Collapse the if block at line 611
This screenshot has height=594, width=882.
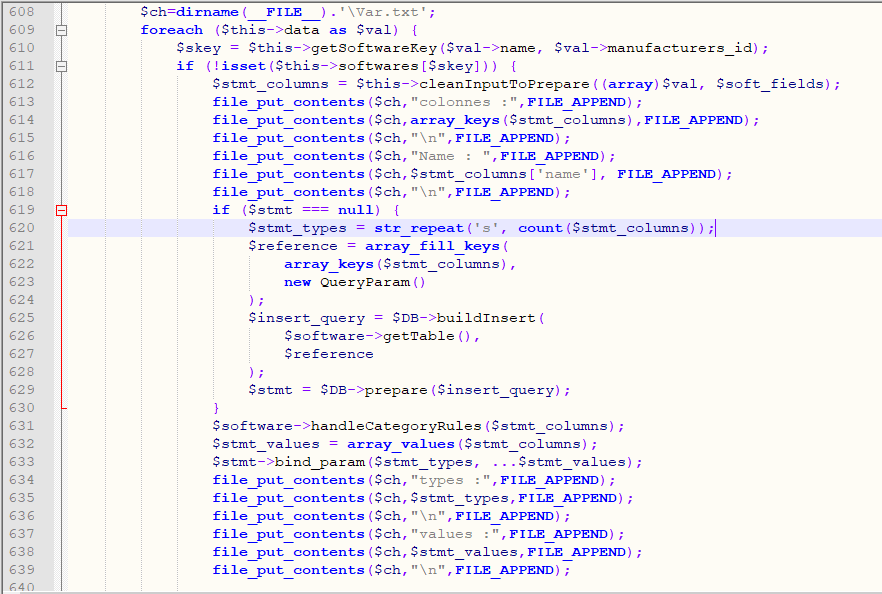62,65
